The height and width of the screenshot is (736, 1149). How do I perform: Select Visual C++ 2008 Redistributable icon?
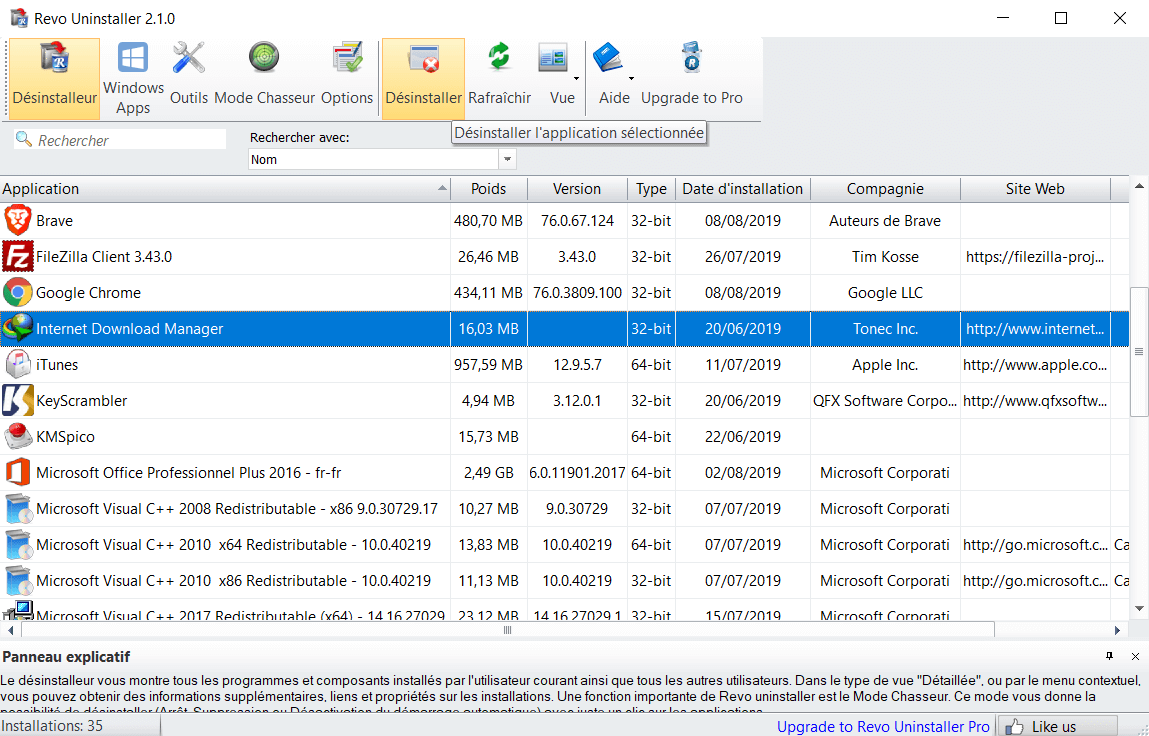pos(17,508)
